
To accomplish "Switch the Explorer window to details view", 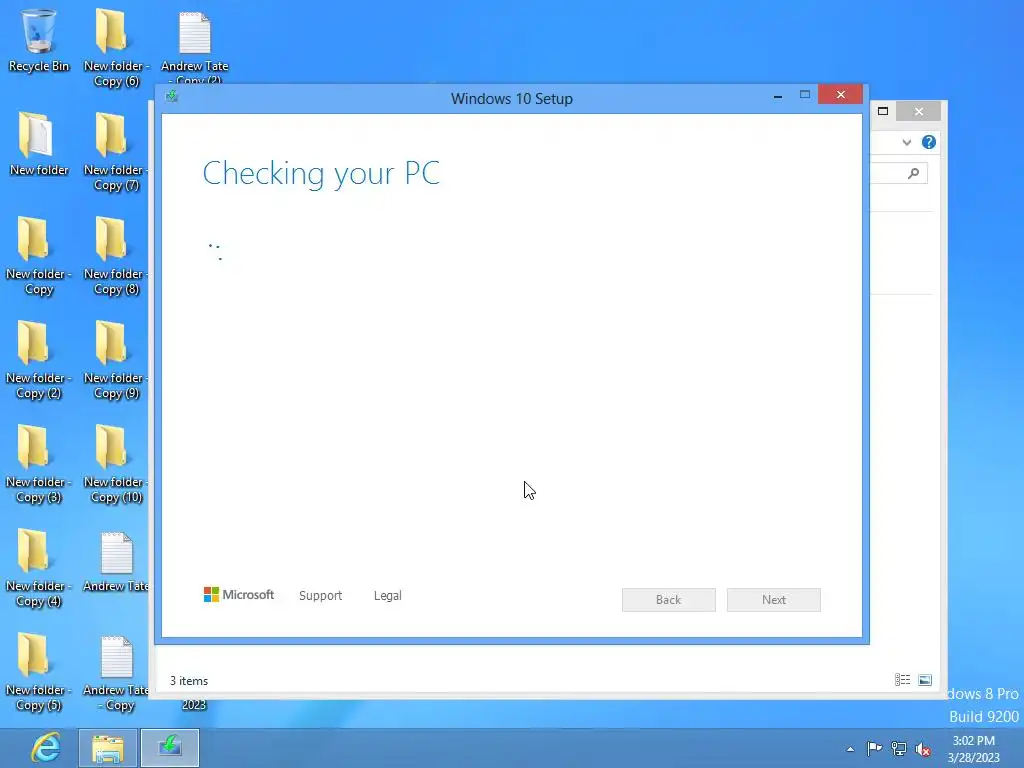I will point(903,680).
